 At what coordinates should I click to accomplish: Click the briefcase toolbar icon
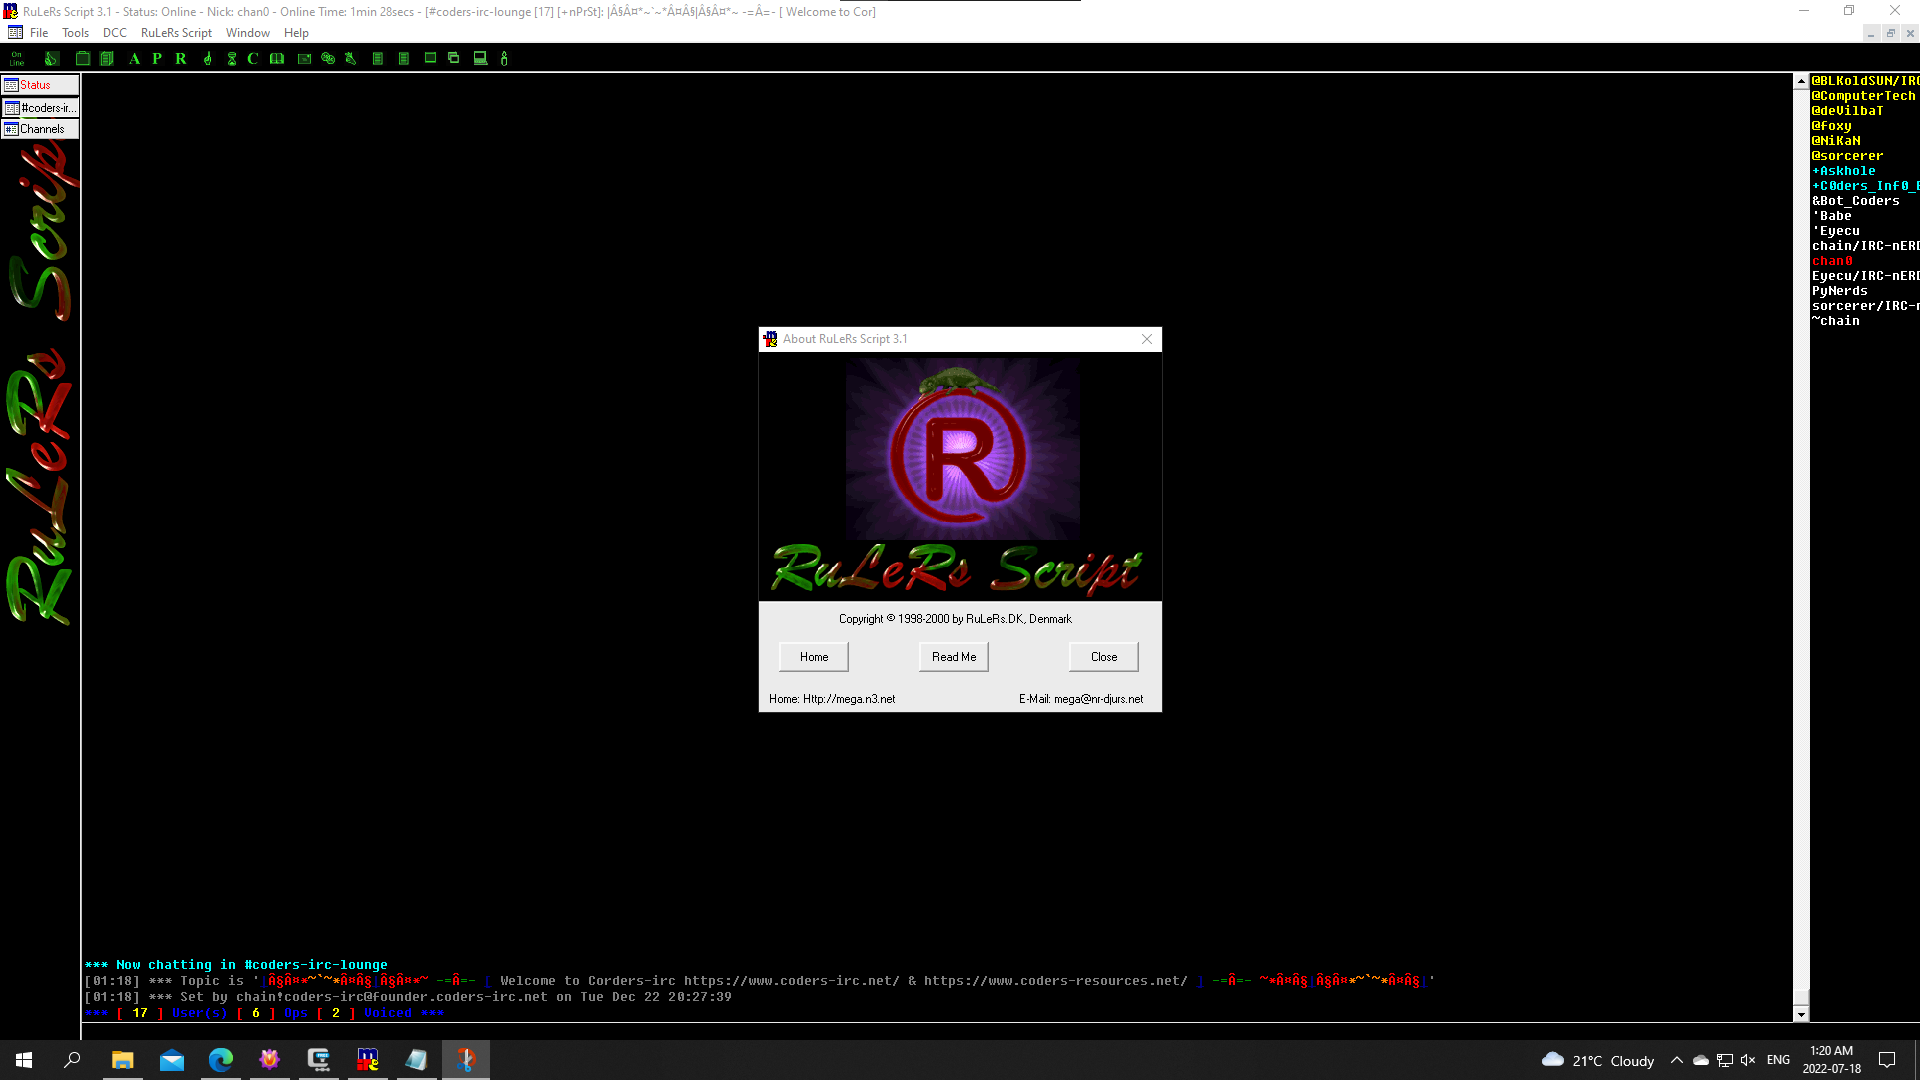click(x=83, y=58)
